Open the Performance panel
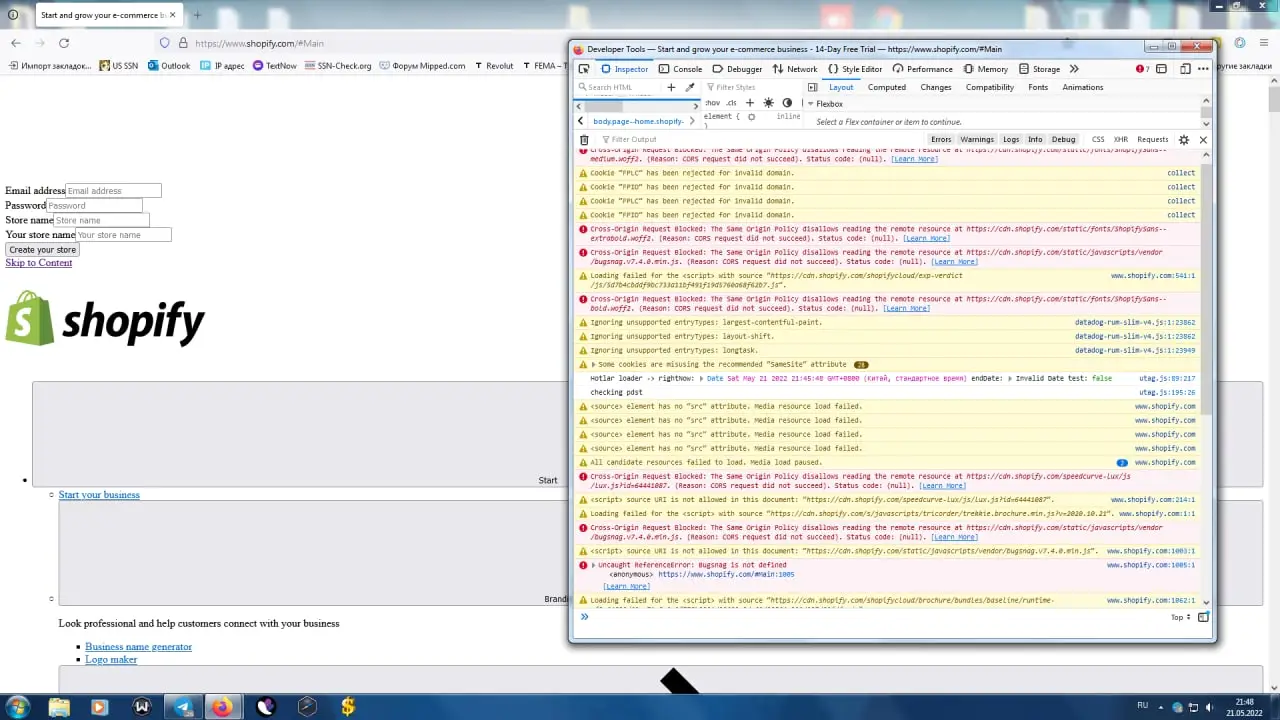 point(922,69)
